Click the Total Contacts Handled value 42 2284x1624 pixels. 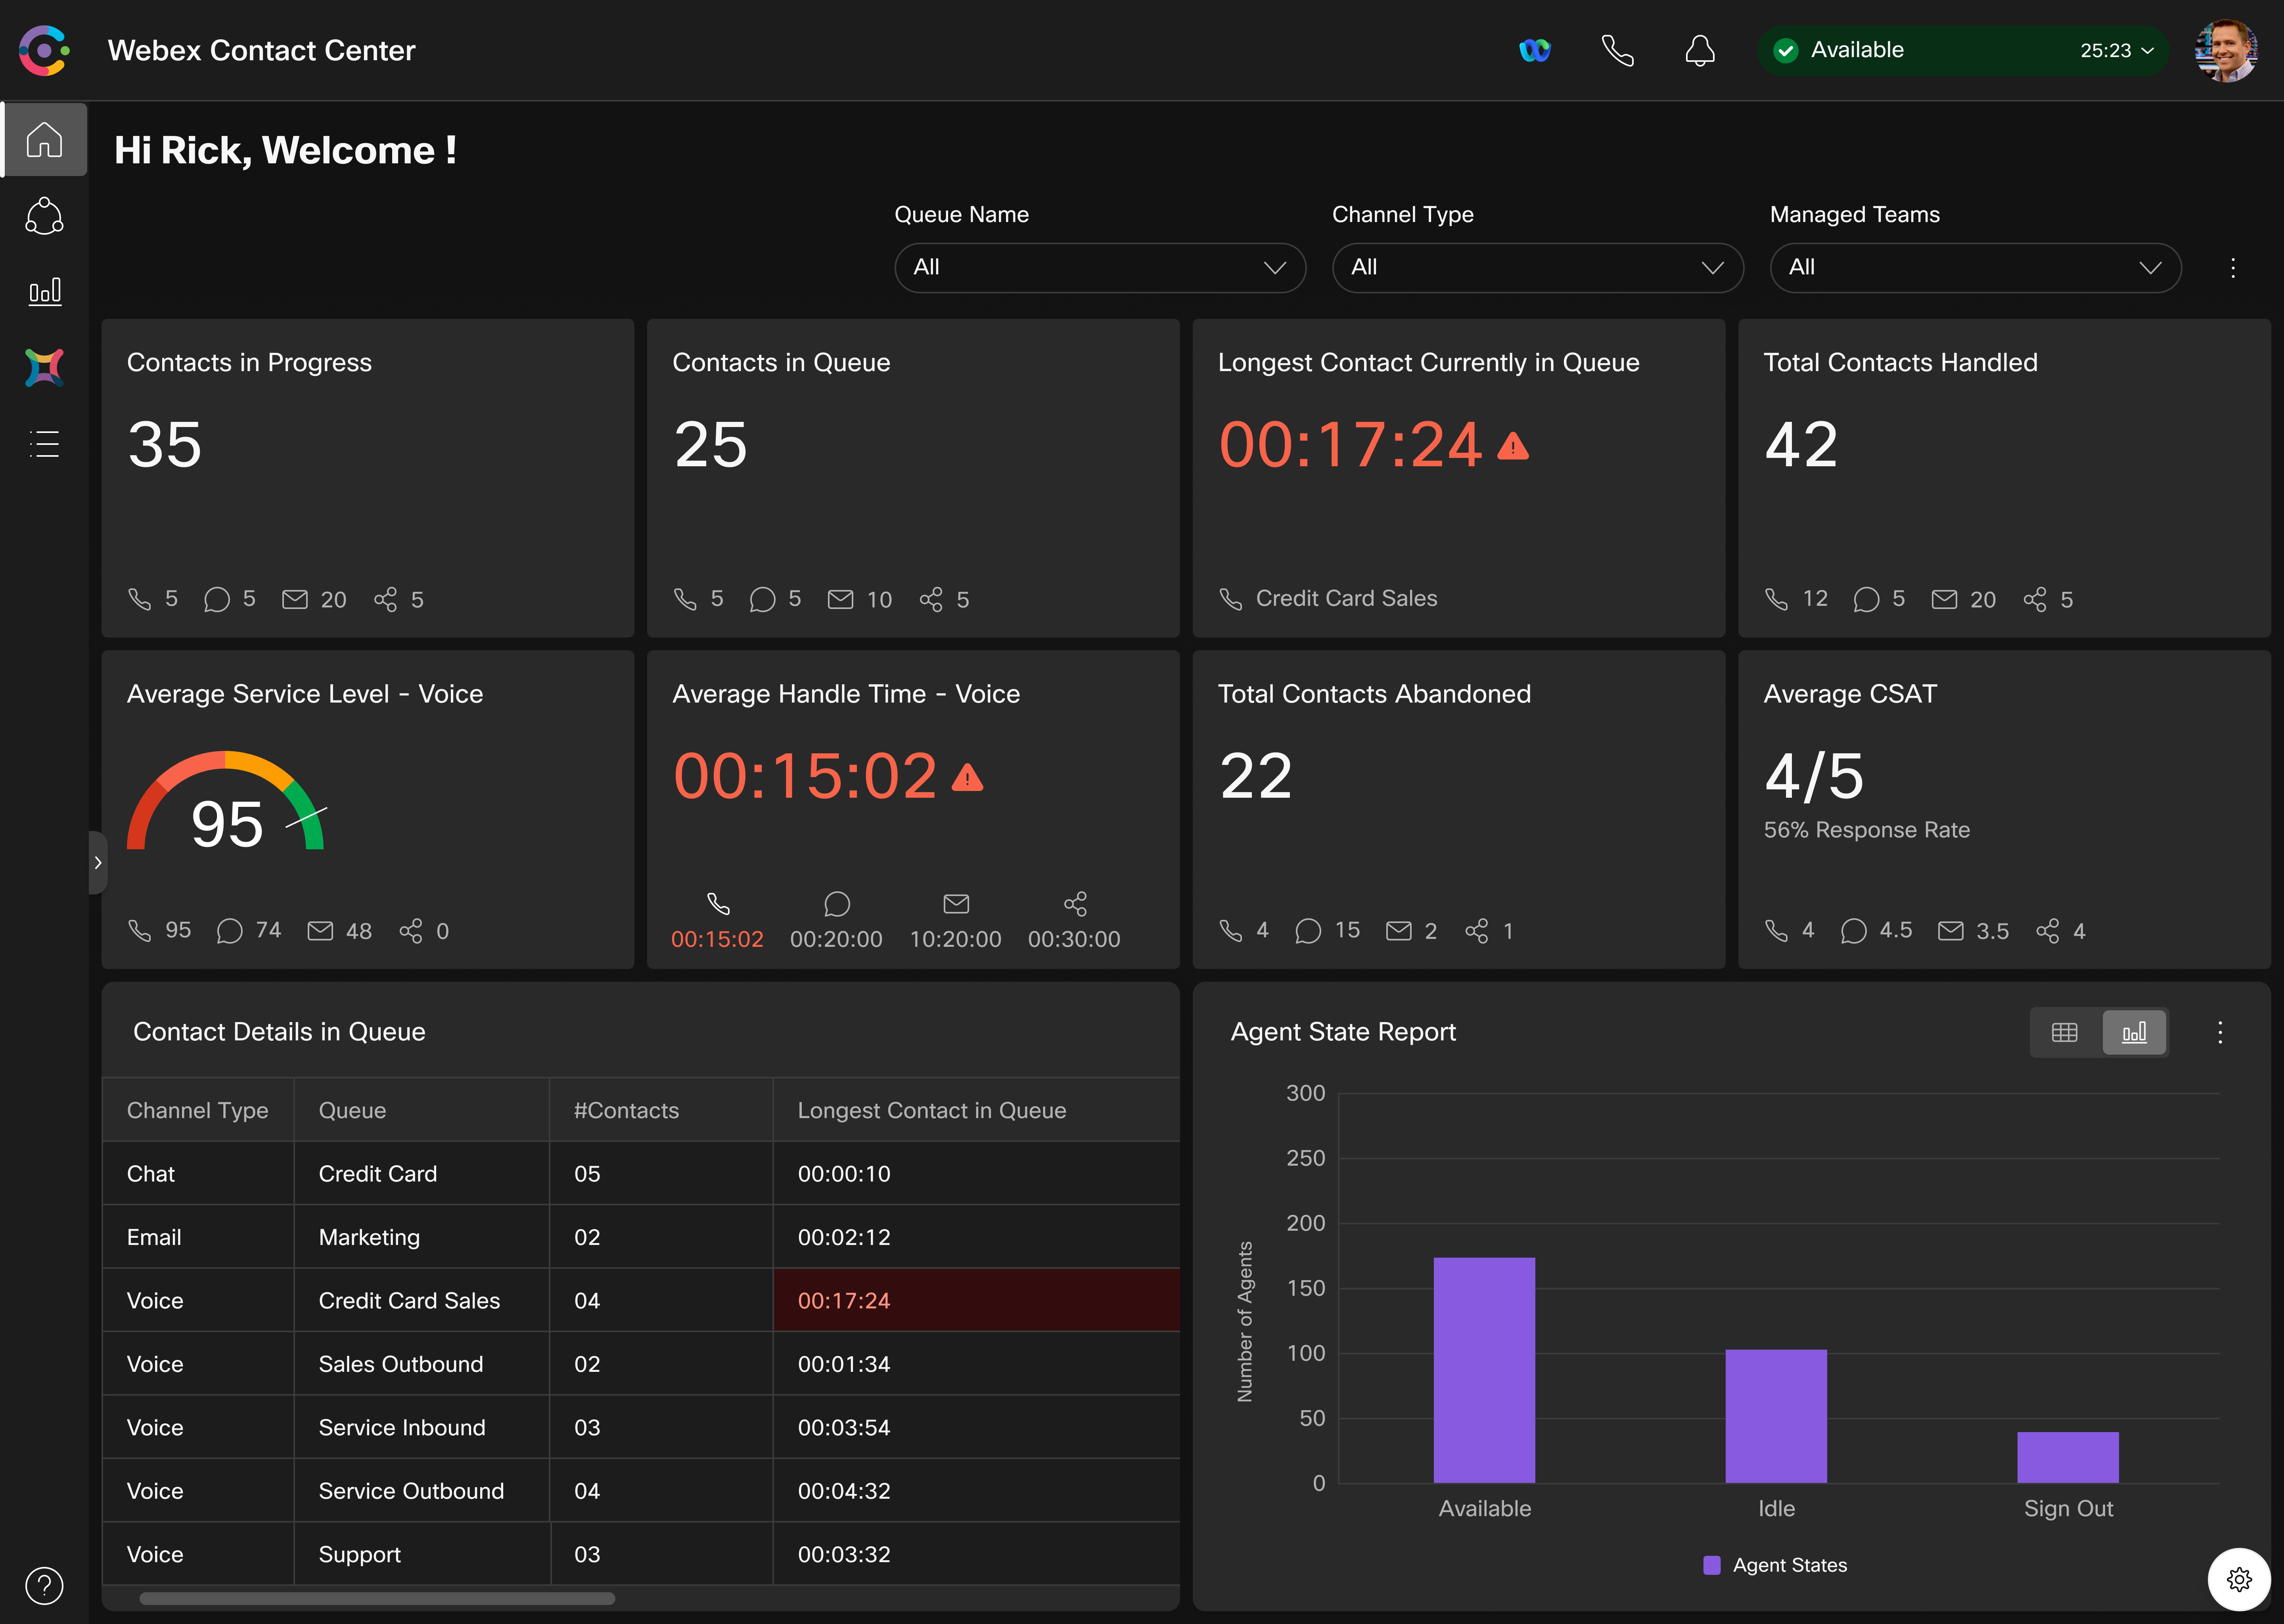point(1801,444)
